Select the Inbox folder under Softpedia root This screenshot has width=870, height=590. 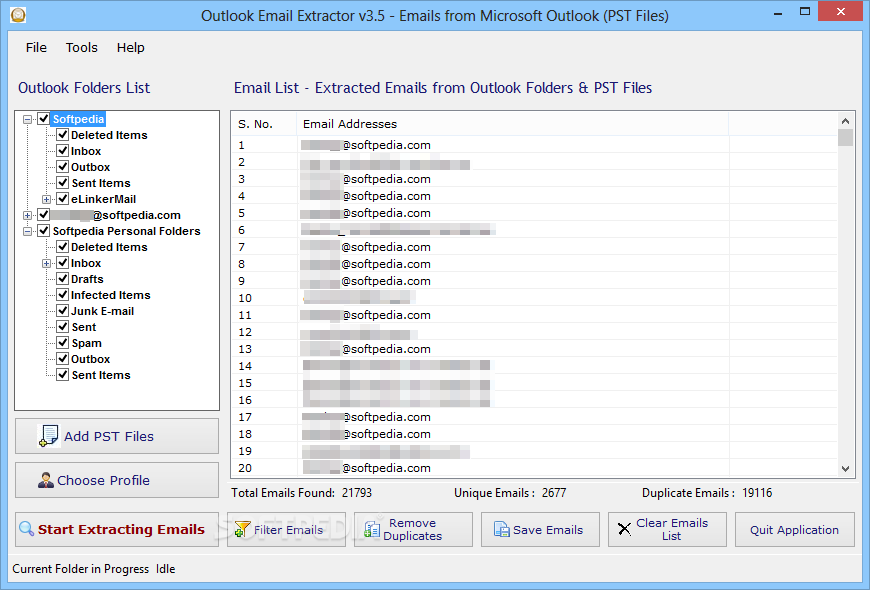86,151
